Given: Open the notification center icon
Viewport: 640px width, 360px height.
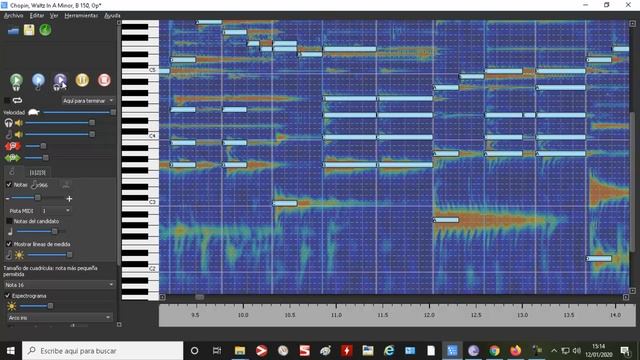Looking at the screenshot, I should [625, 351].
